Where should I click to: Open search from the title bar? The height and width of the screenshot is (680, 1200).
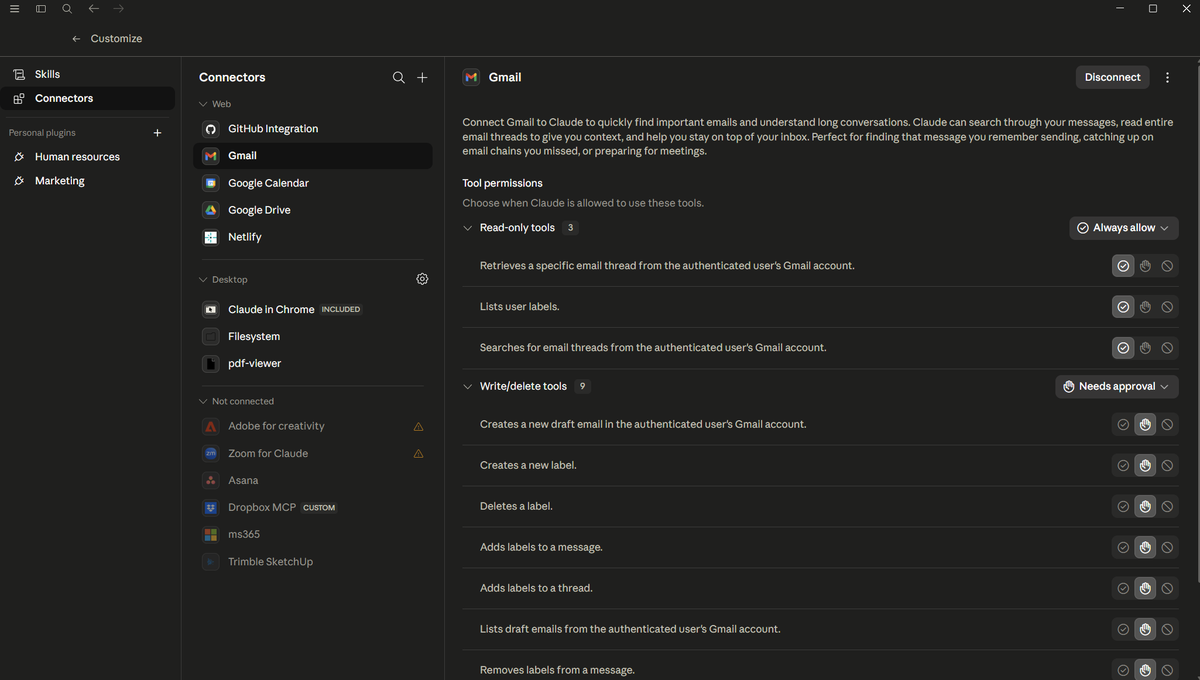(x=67, y=9)
